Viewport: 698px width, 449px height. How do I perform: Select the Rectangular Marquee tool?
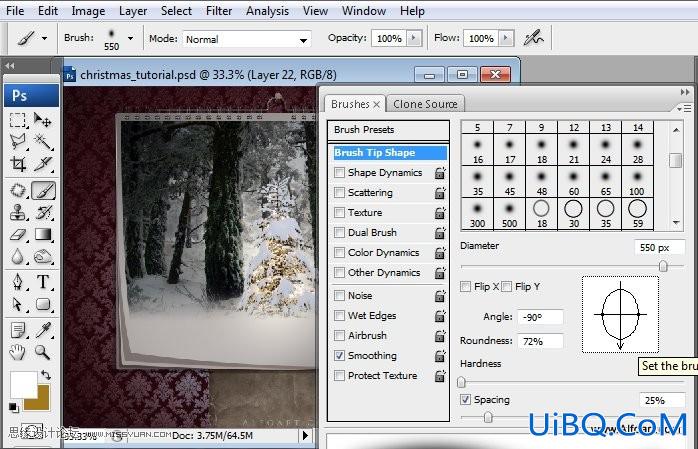18,120
